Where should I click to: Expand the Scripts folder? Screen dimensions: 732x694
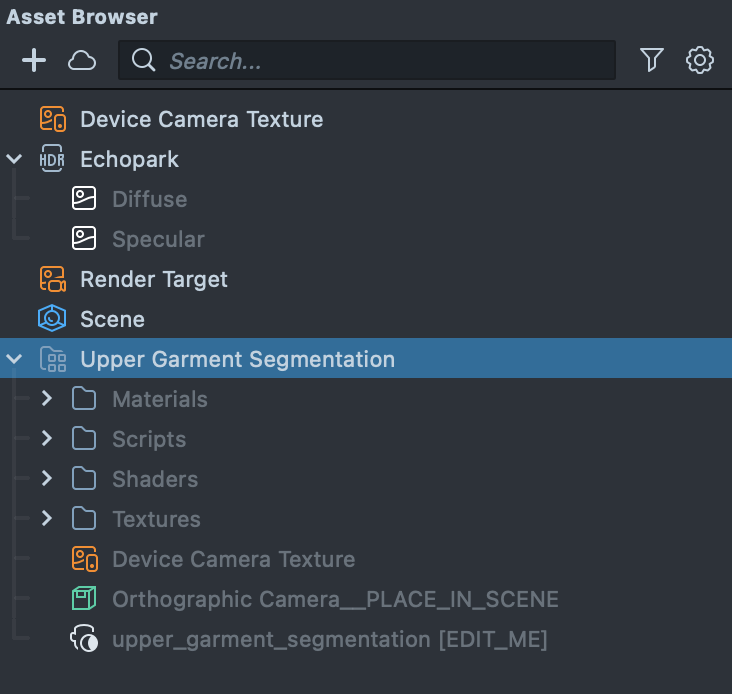[47, 439]
